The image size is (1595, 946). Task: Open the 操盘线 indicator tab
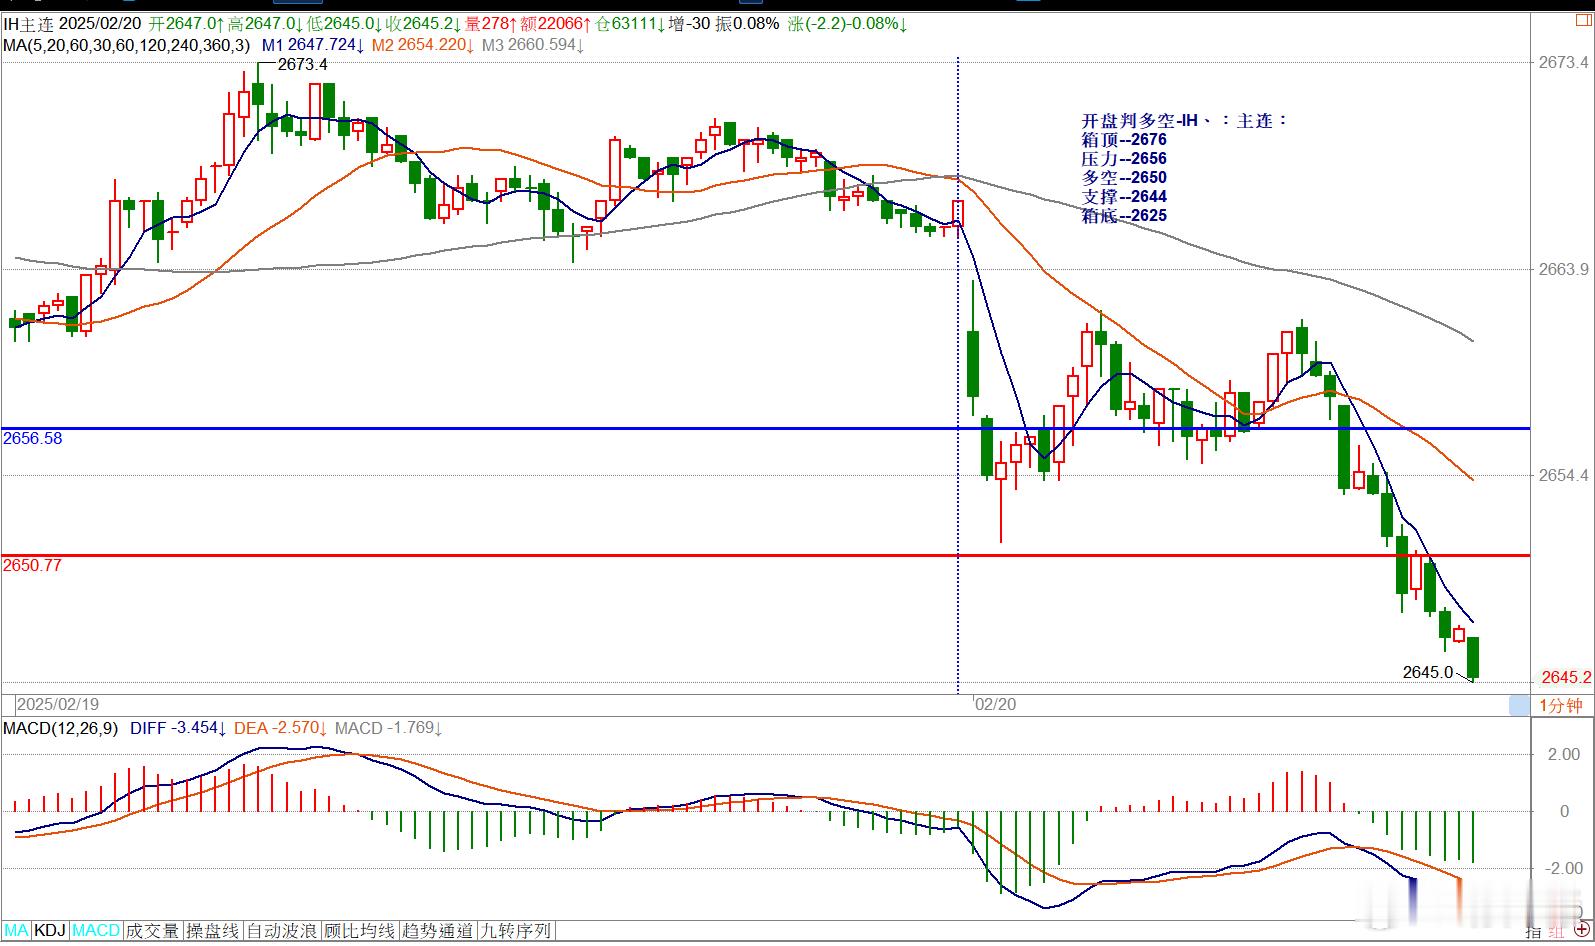coord(213,931)
